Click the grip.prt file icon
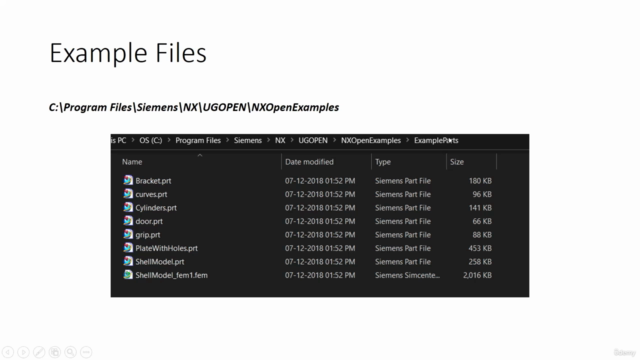640x360 pixels. (128, 234)
